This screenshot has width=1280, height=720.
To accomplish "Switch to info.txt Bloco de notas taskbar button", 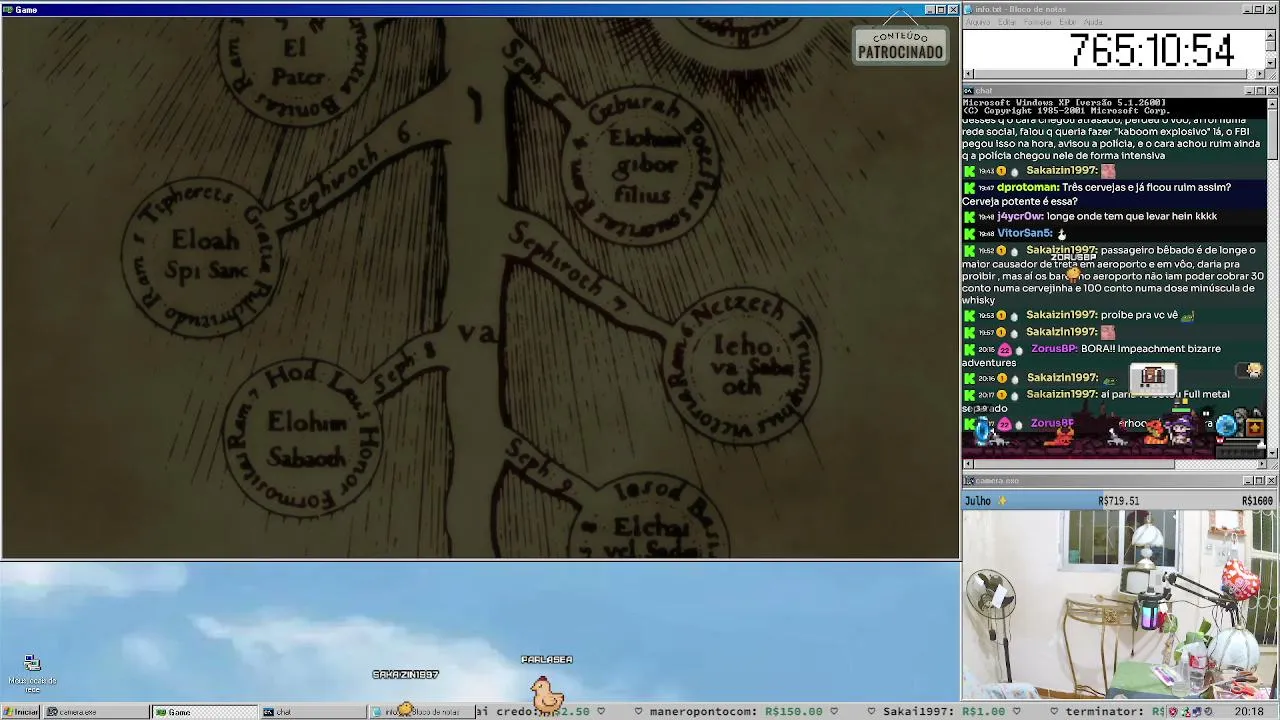I will [420, 712].
